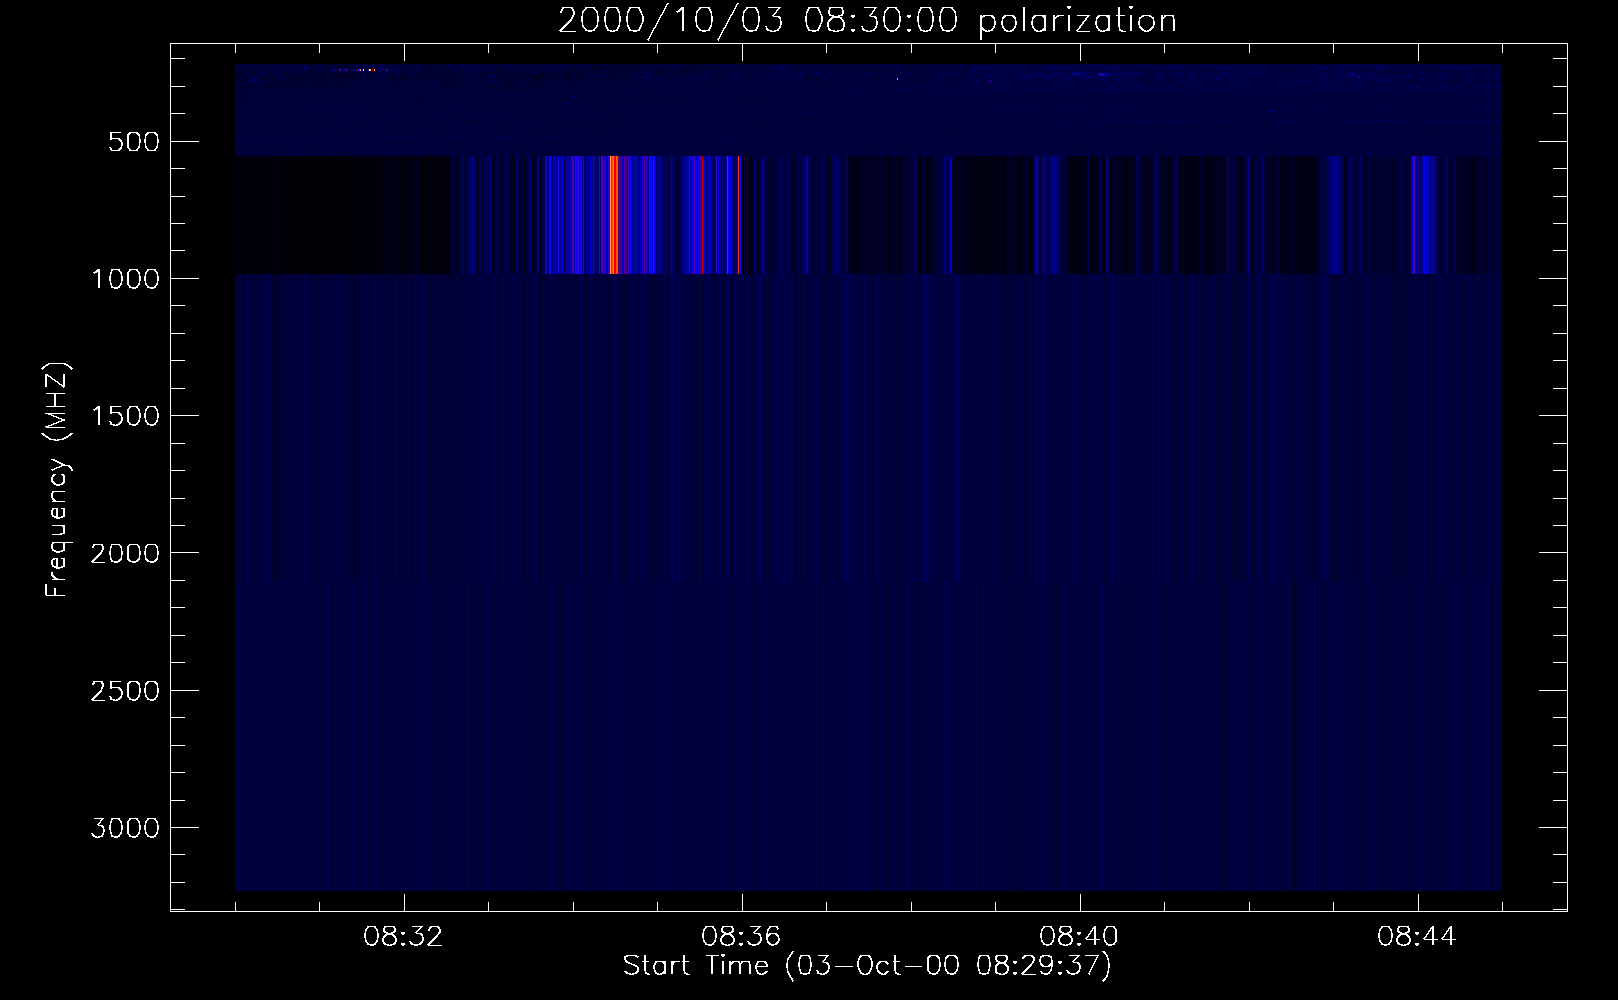The image size is (1618, 1000).
Task: Click the 1500 frequency tick label
Action: 124,416
